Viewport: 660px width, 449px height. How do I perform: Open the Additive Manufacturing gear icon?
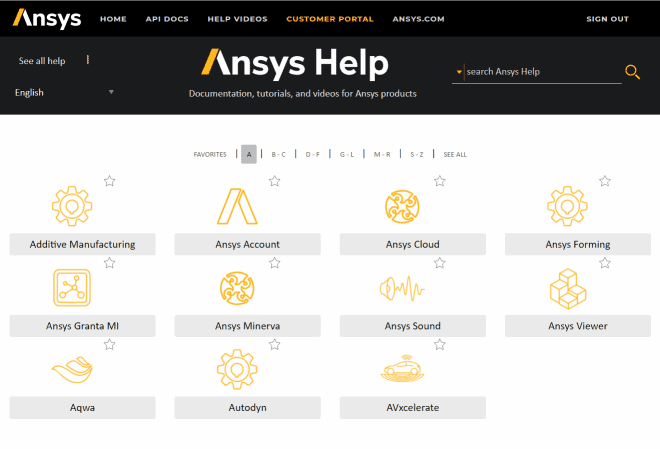pos(72,206)
